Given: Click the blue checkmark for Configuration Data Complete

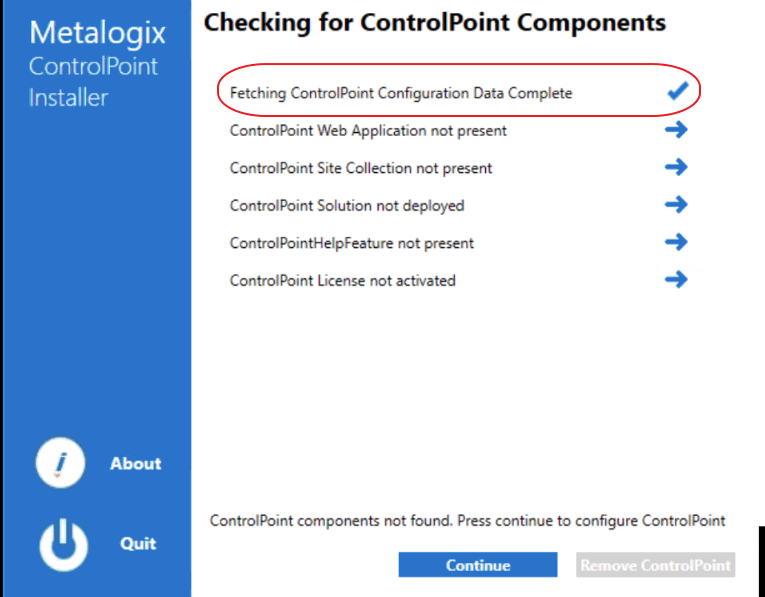Looking at the screenshot, I should 678,91.
